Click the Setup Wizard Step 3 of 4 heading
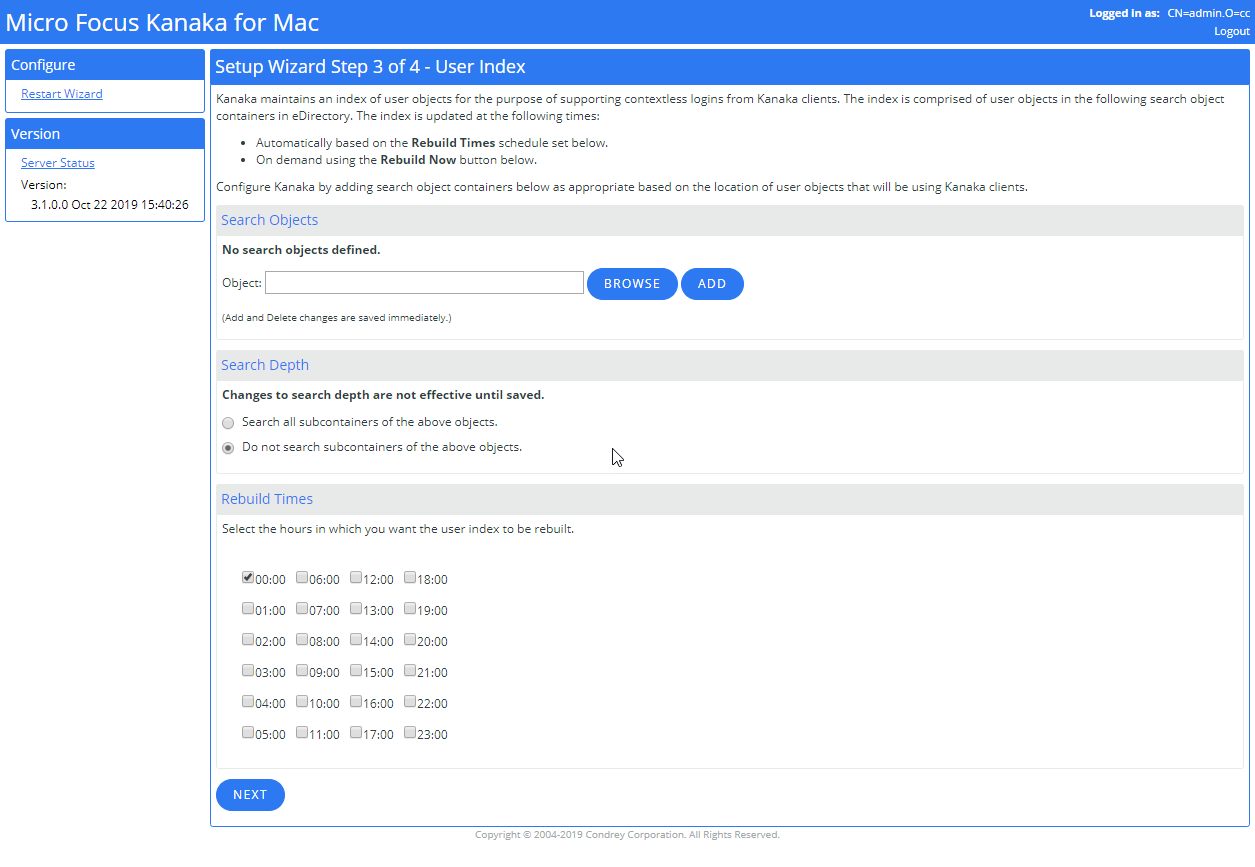The height and width of the screenshot is (867, 1255). pos(370,67)
